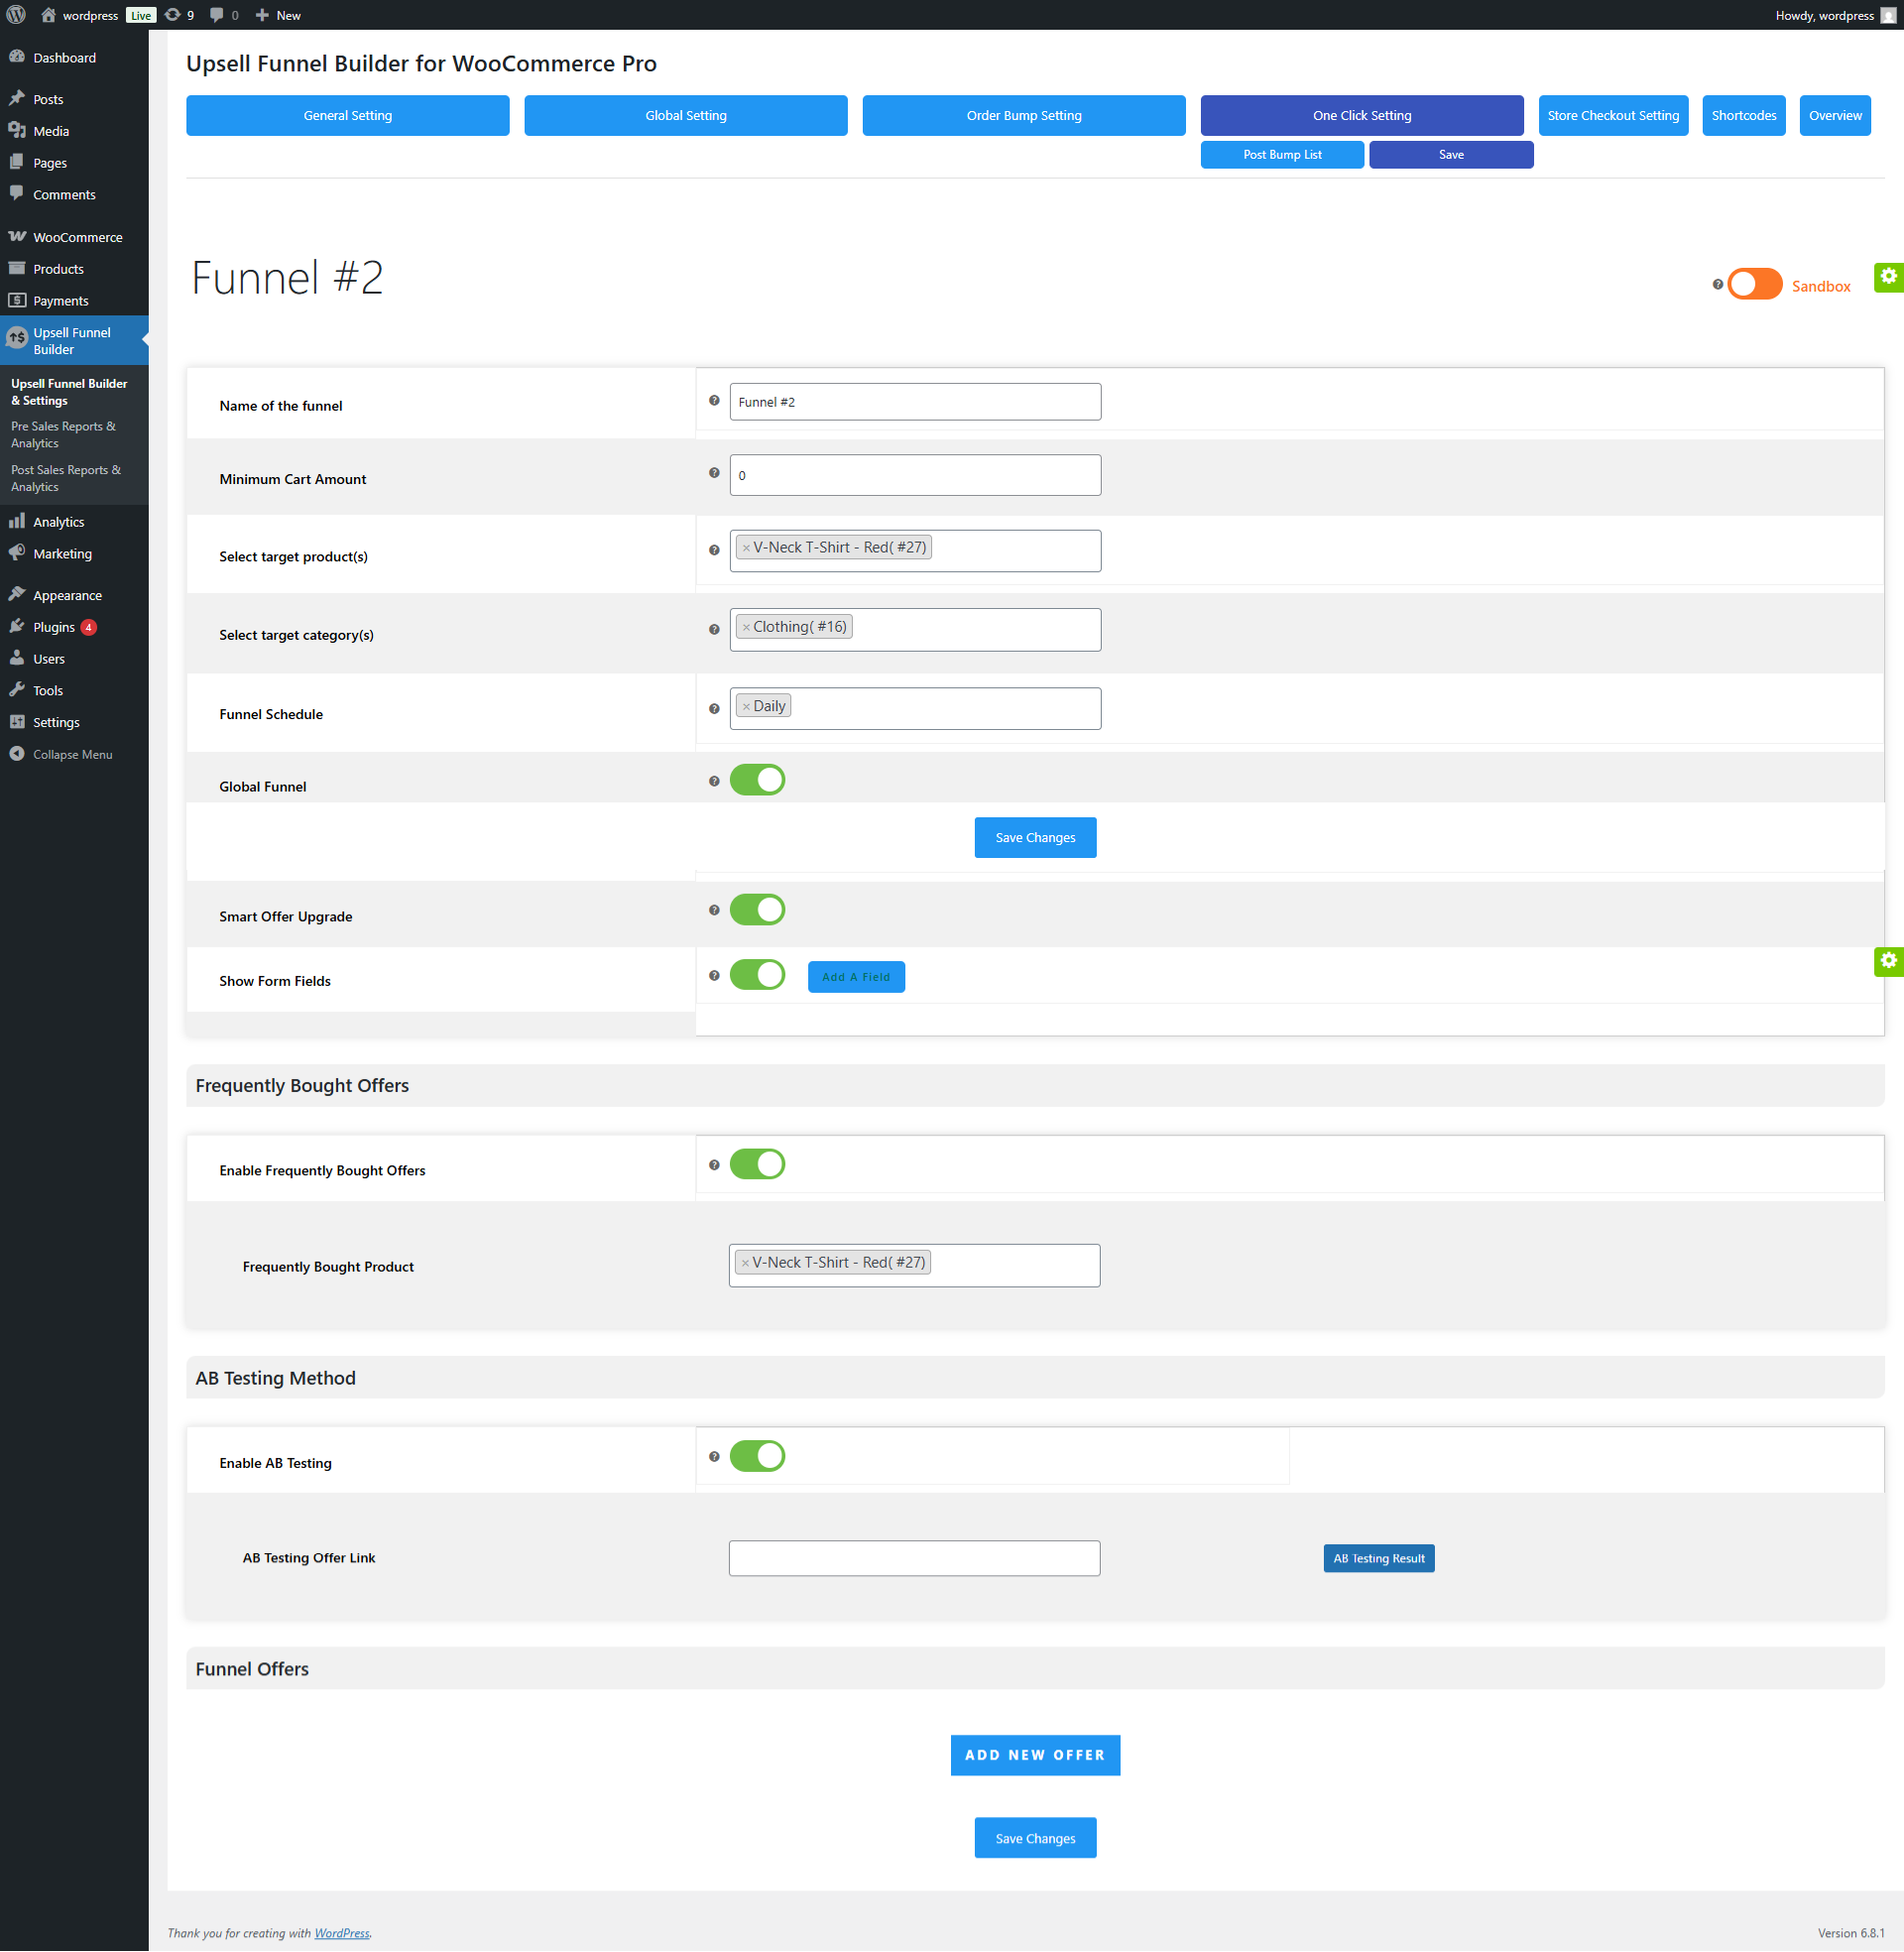This screenshot has height=1952, width=1904.
Task: Click the Upsell Funnel Builder sidebar icon
Action: (17, 339)
